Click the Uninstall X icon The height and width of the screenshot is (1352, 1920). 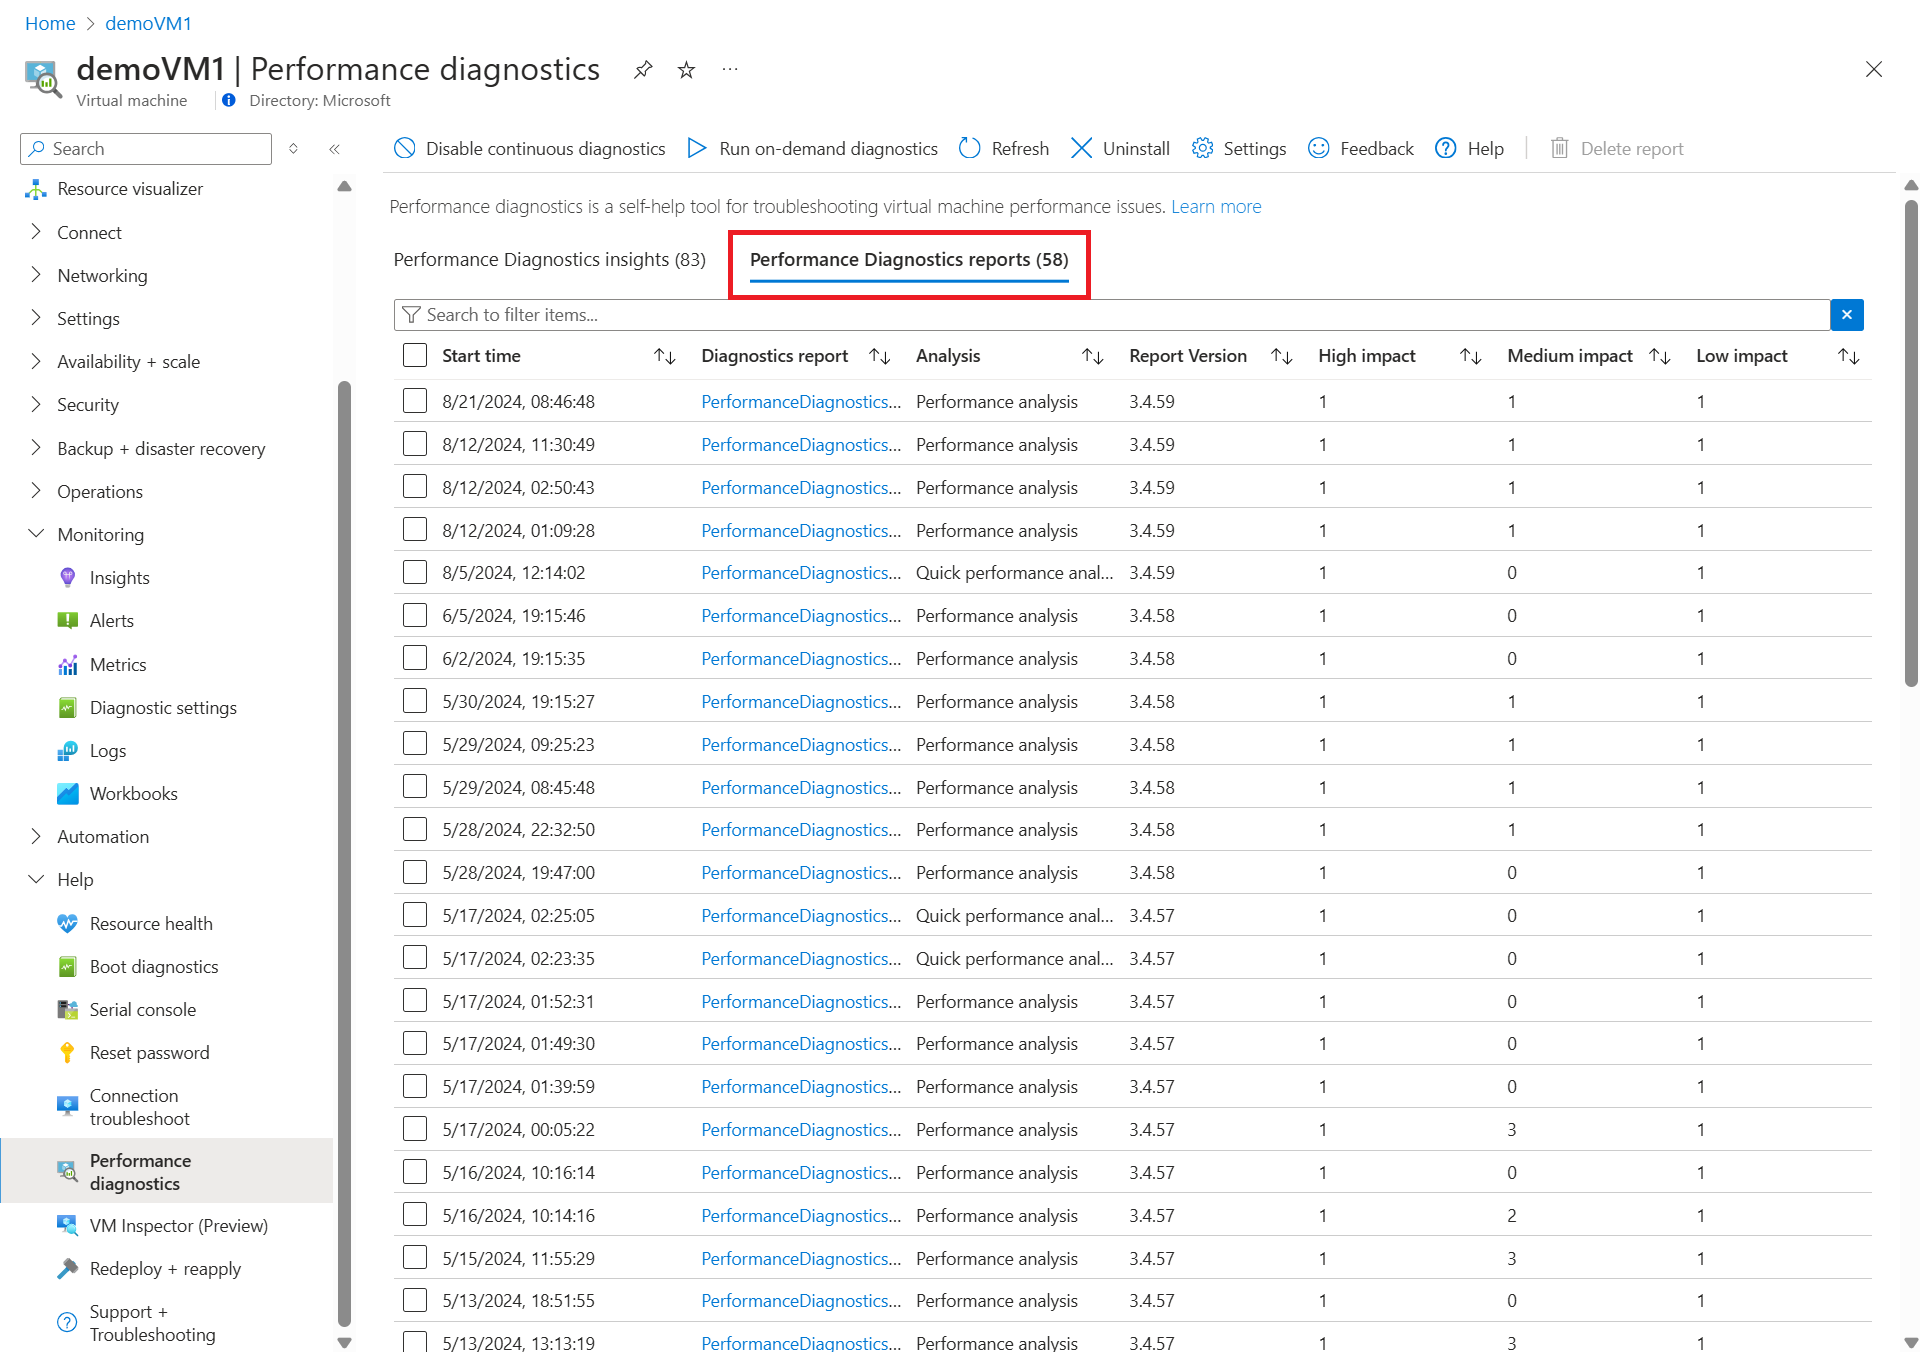point(1081,148)
